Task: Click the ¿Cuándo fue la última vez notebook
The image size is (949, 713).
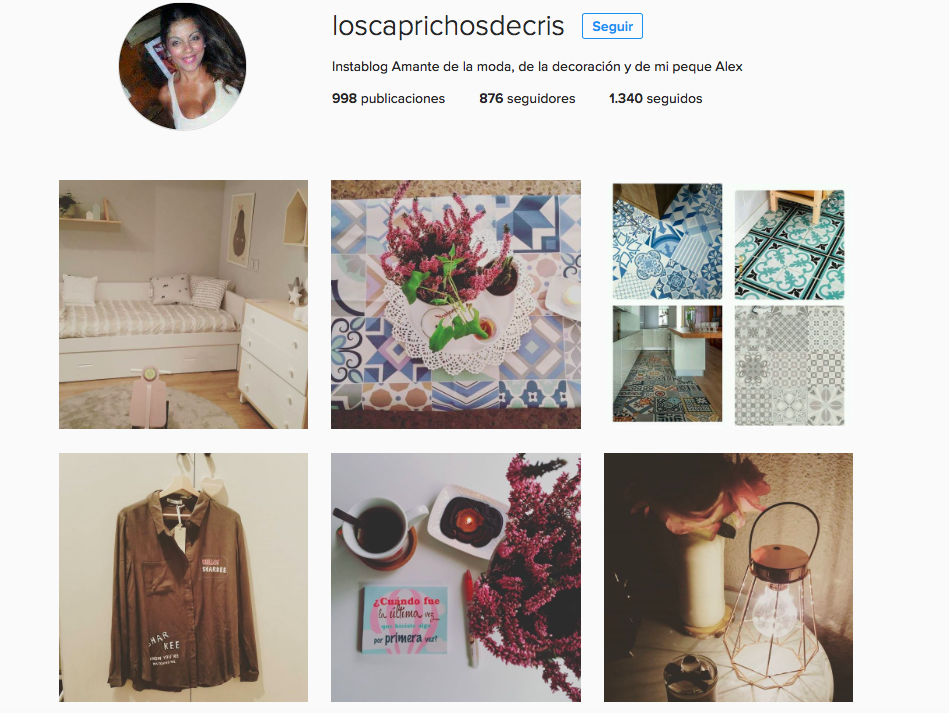Action: coord(404,619)
